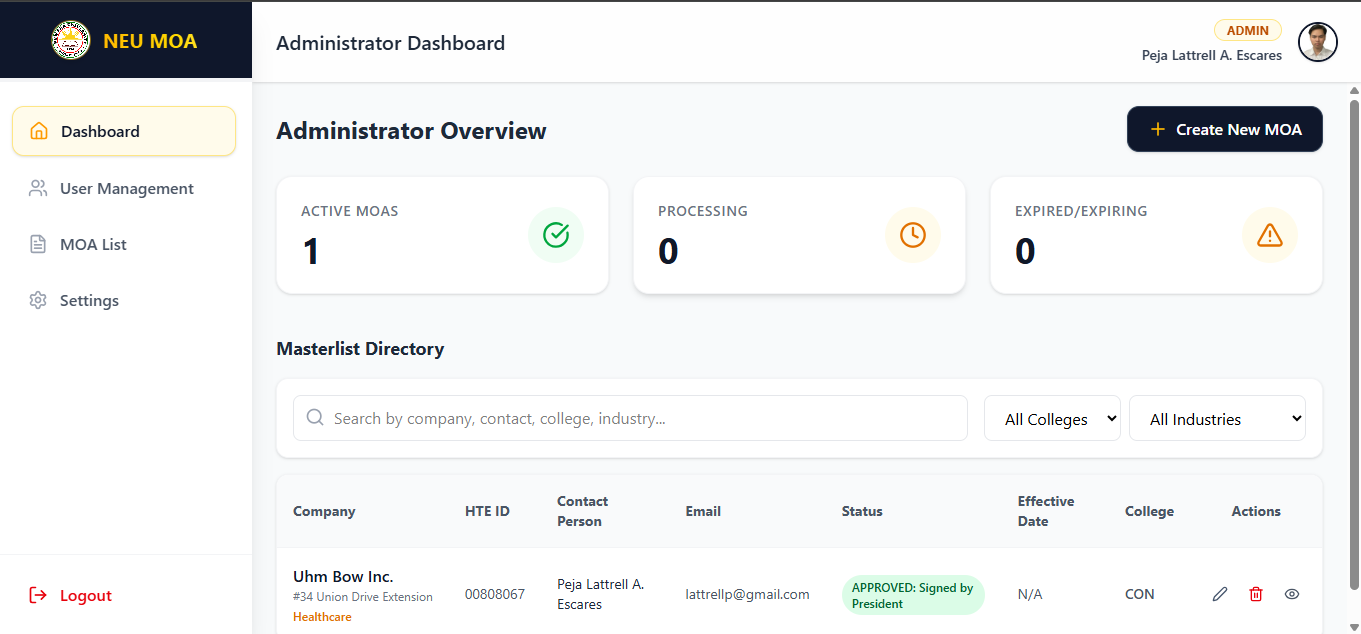1361x634 pixels.
Task: Click the masterlist search input field
Action: (630, 418)
